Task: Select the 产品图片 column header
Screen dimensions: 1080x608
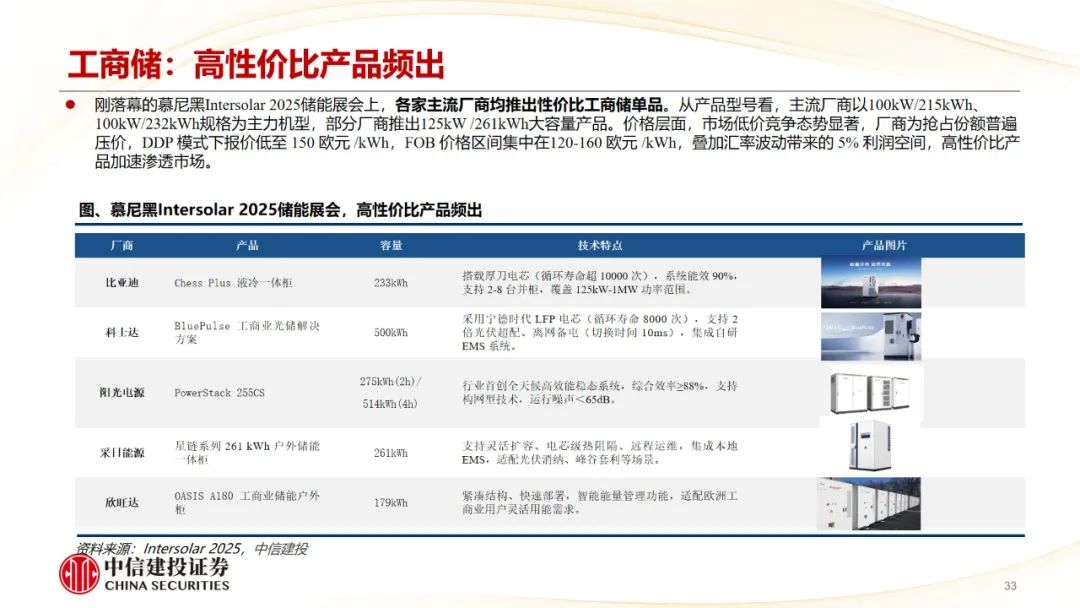Action: click(x=884, y=245)
